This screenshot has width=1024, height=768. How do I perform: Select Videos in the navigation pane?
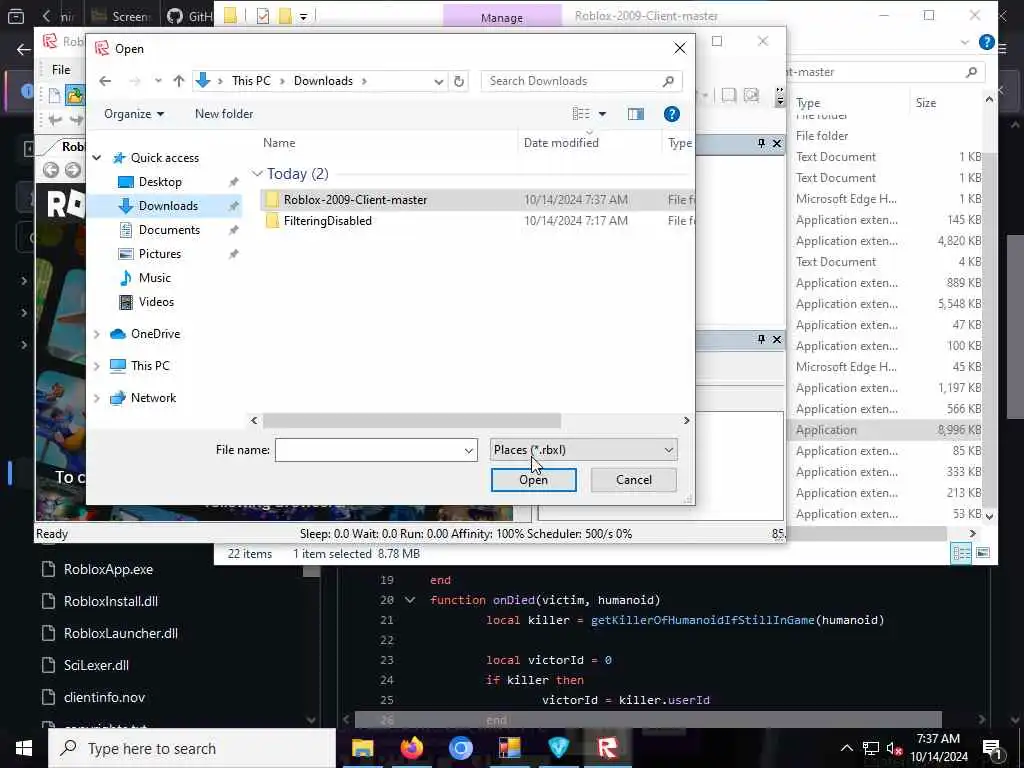[x=156, y=302]
